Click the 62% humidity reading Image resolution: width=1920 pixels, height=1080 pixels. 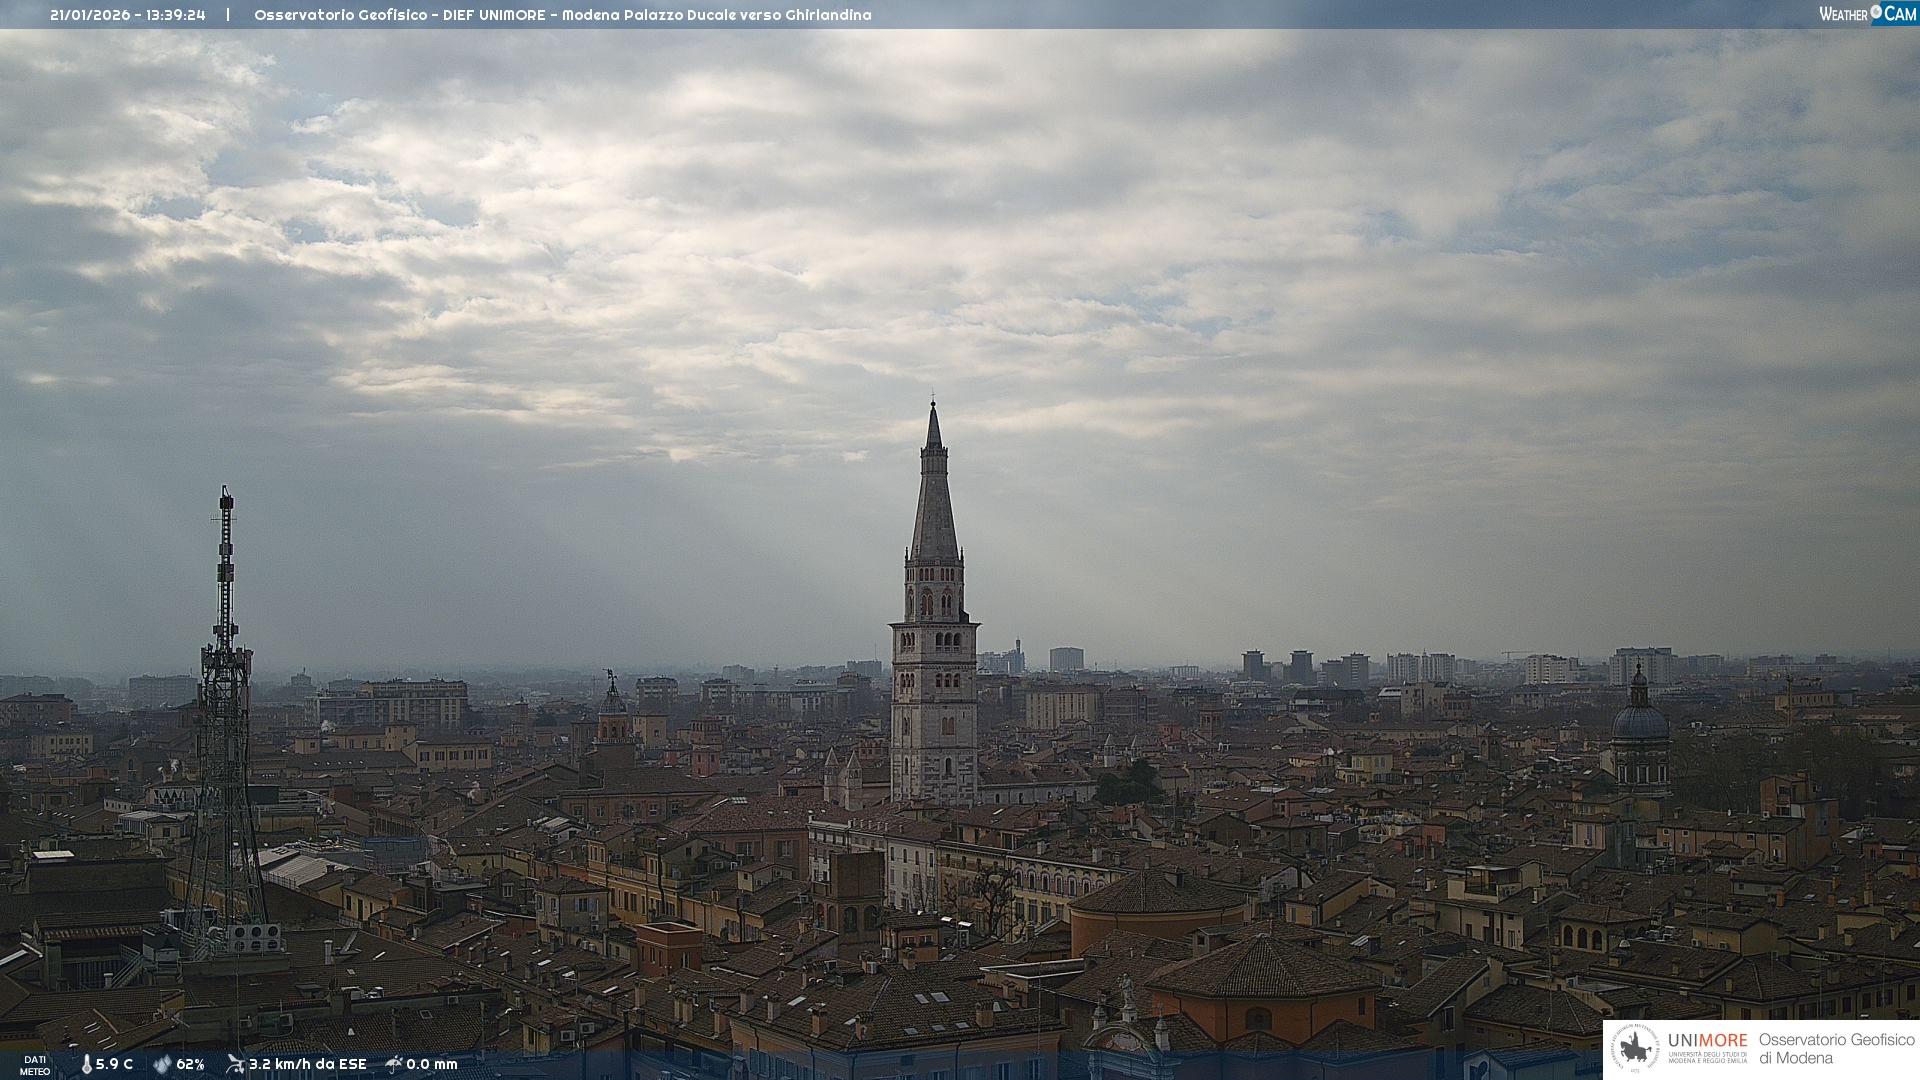[x=190, y=1064]
